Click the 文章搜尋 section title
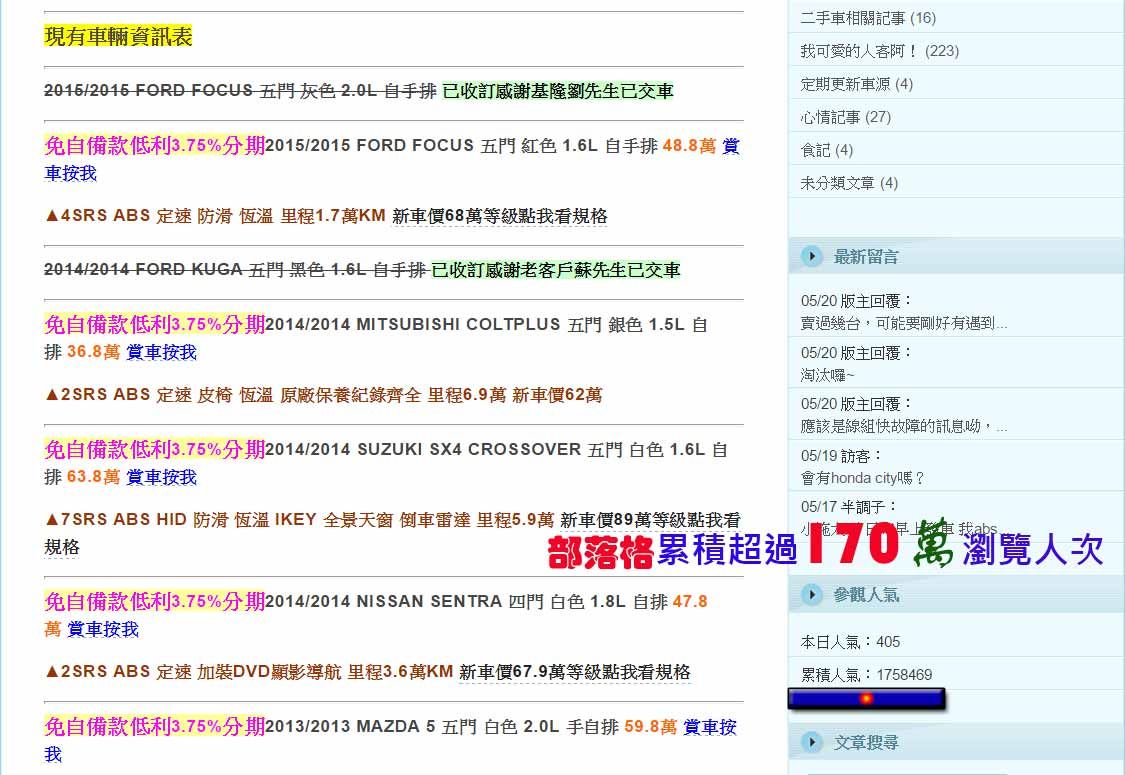1125x775 pixels. [866, 742]
